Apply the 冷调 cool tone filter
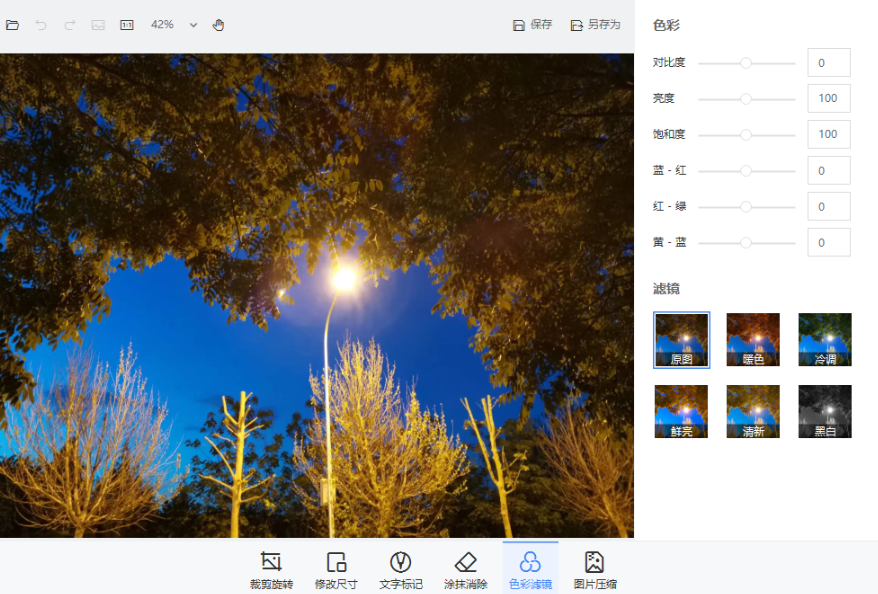 [x=825, y=340]
